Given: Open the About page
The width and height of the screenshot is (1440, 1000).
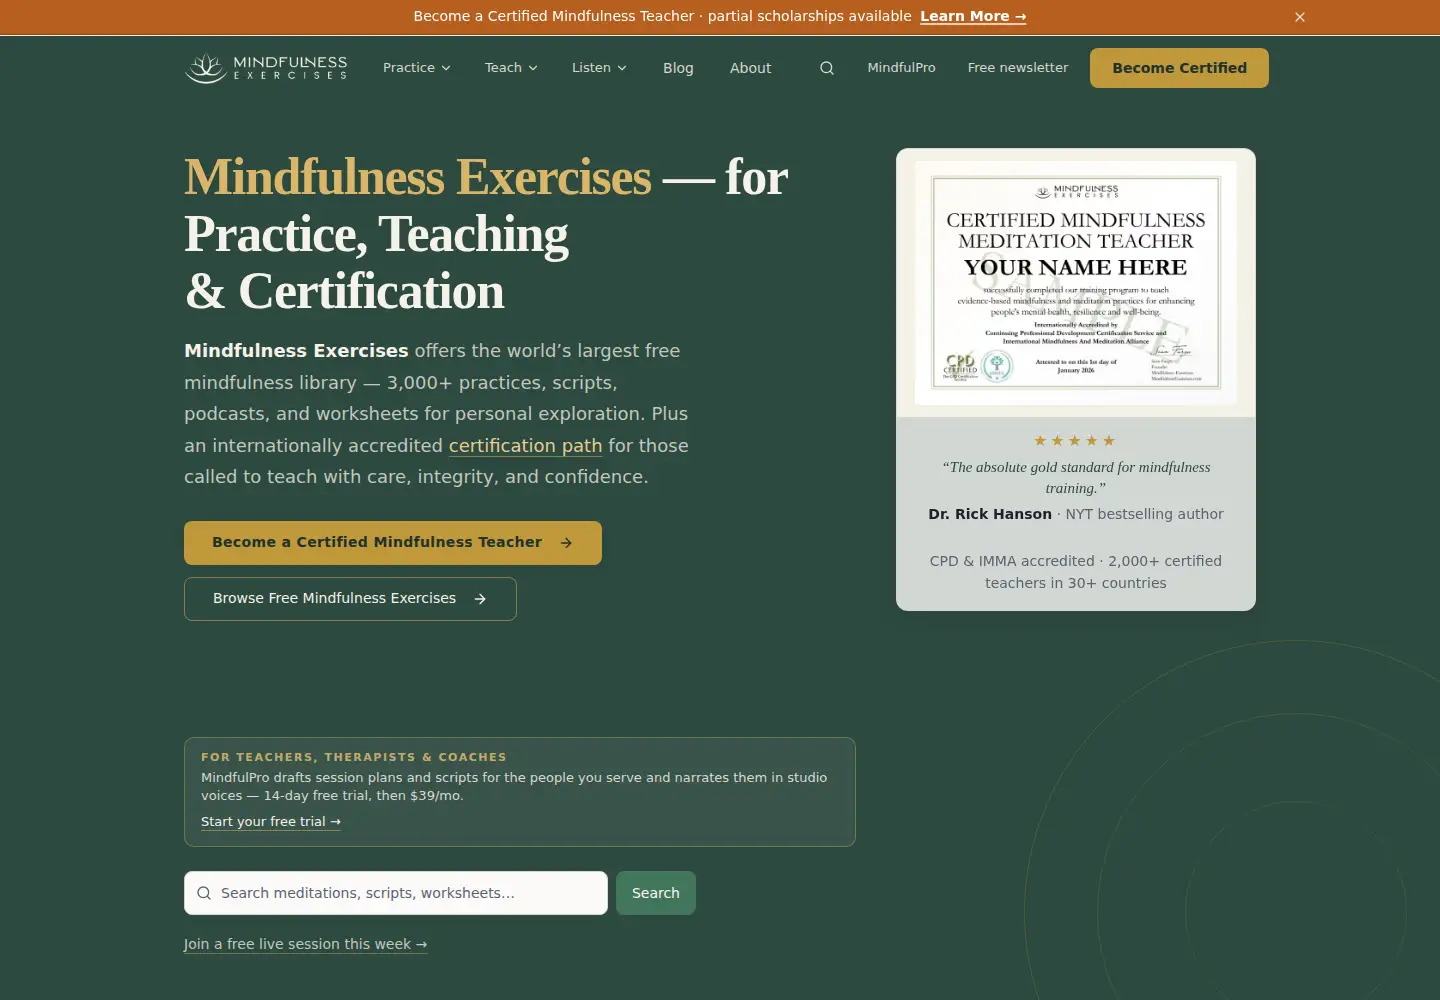Looking at the screenshot, I should tap(751, 68).
